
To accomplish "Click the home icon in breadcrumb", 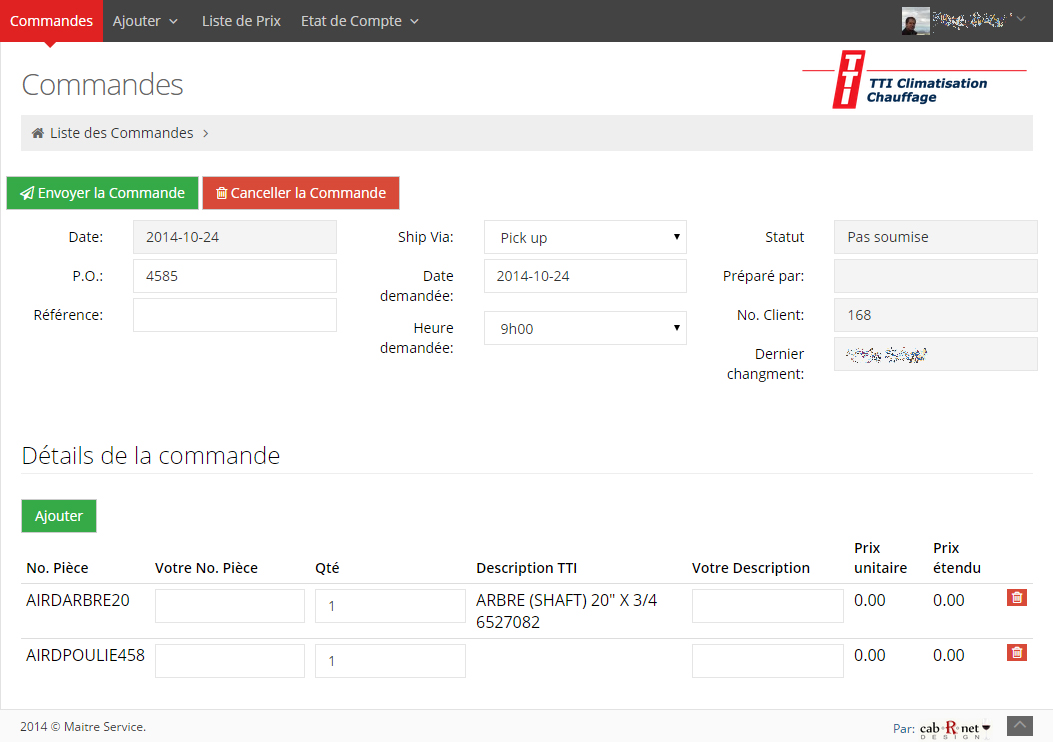I will coord(37,133).
